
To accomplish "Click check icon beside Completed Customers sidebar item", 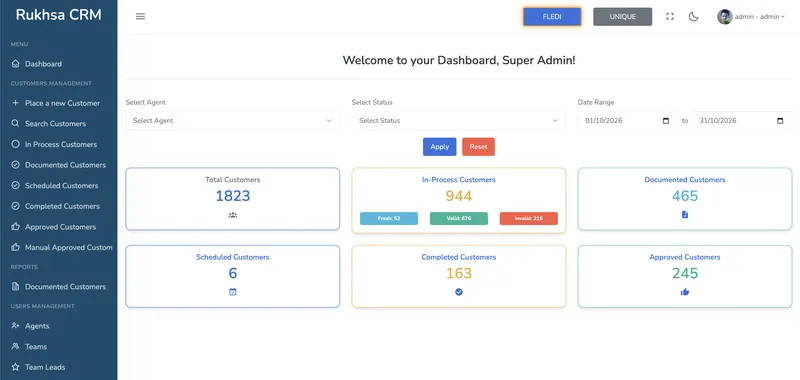I will tap(15, 206).
